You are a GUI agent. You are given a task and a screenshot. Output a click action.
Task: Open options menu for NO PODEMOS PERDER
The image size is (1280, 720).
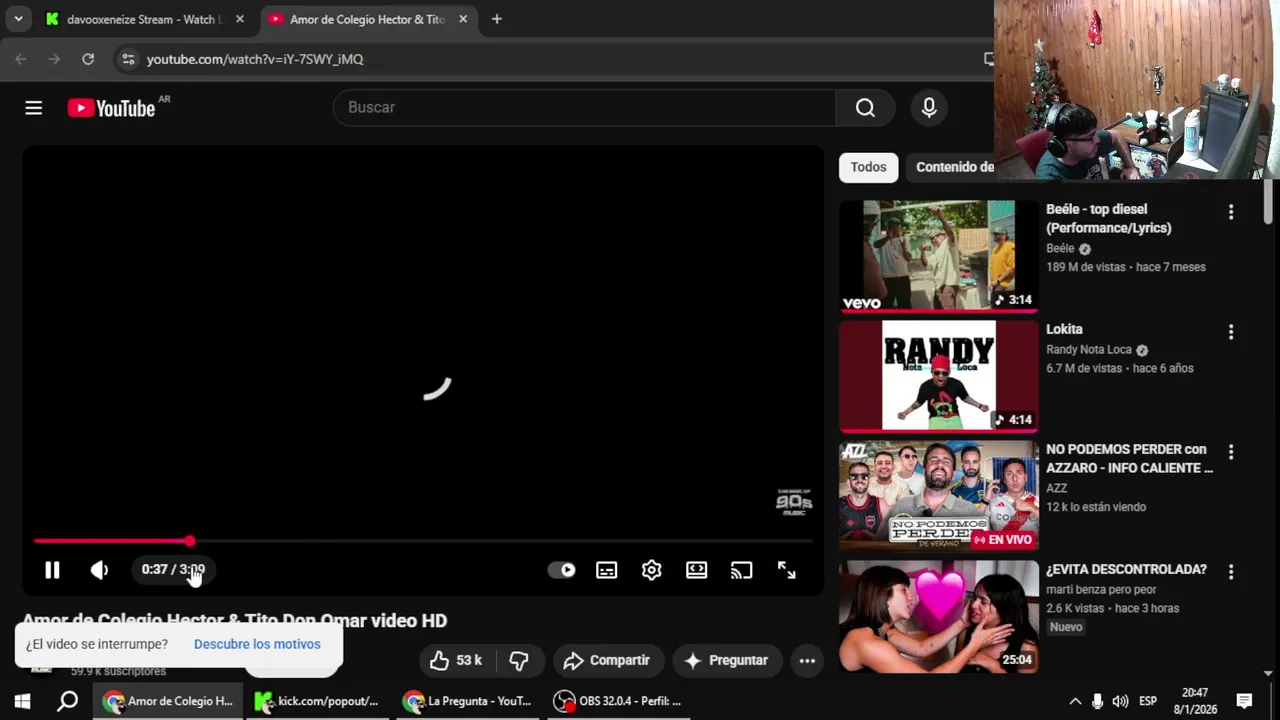pos(1231,452)
